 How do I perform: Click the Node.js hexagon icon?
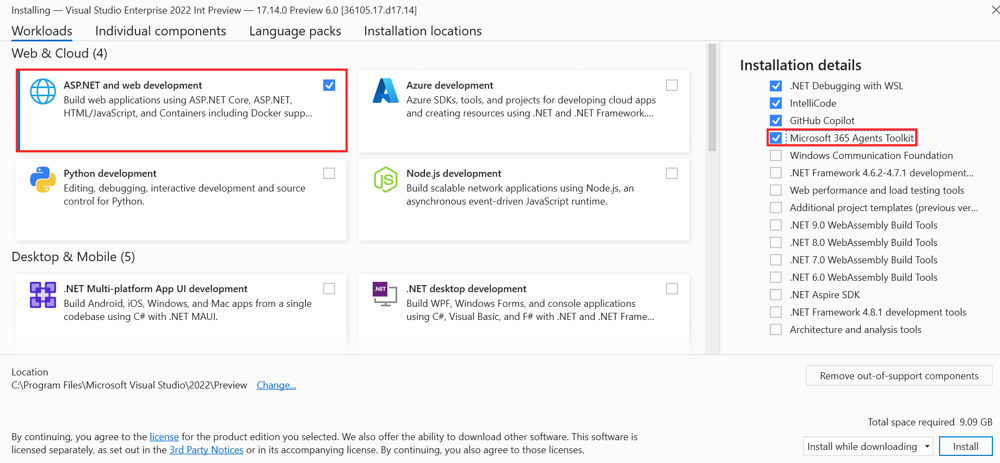pyautogui.click(x=385, y=180)
